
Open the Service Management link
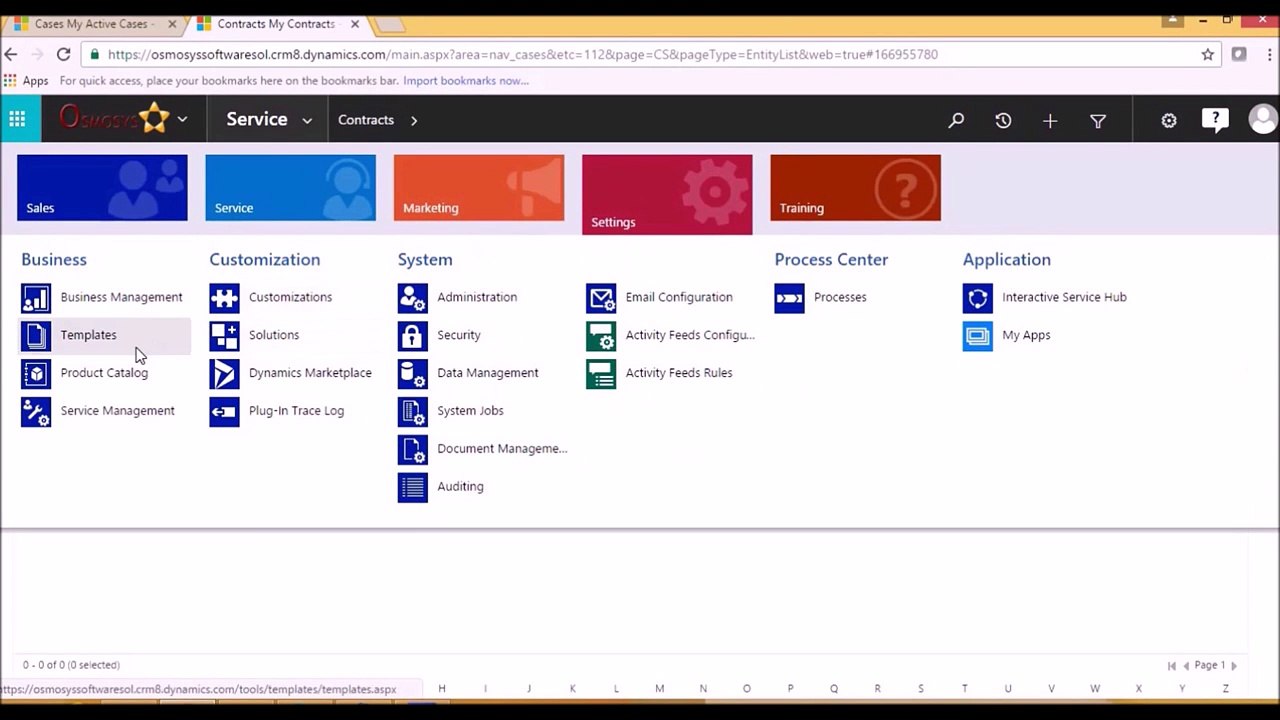pyautogui.click(x=117, y=411)
